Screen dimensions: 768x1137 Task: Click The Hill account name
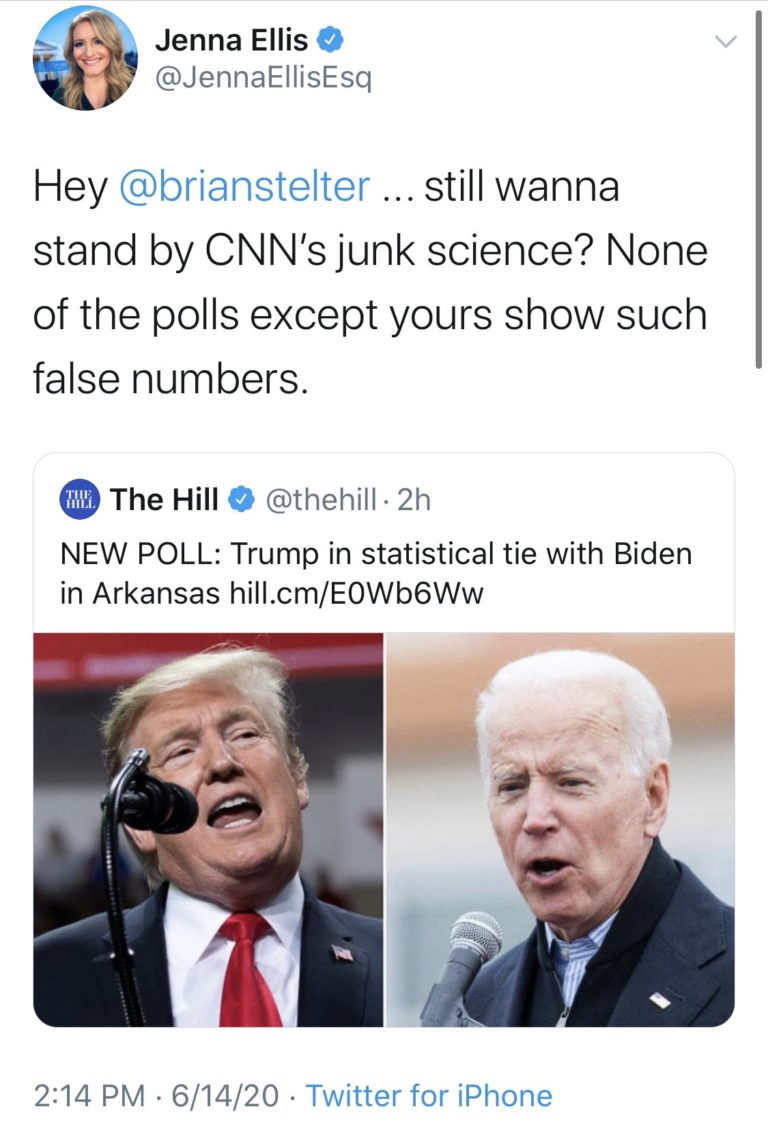(164, 499)
